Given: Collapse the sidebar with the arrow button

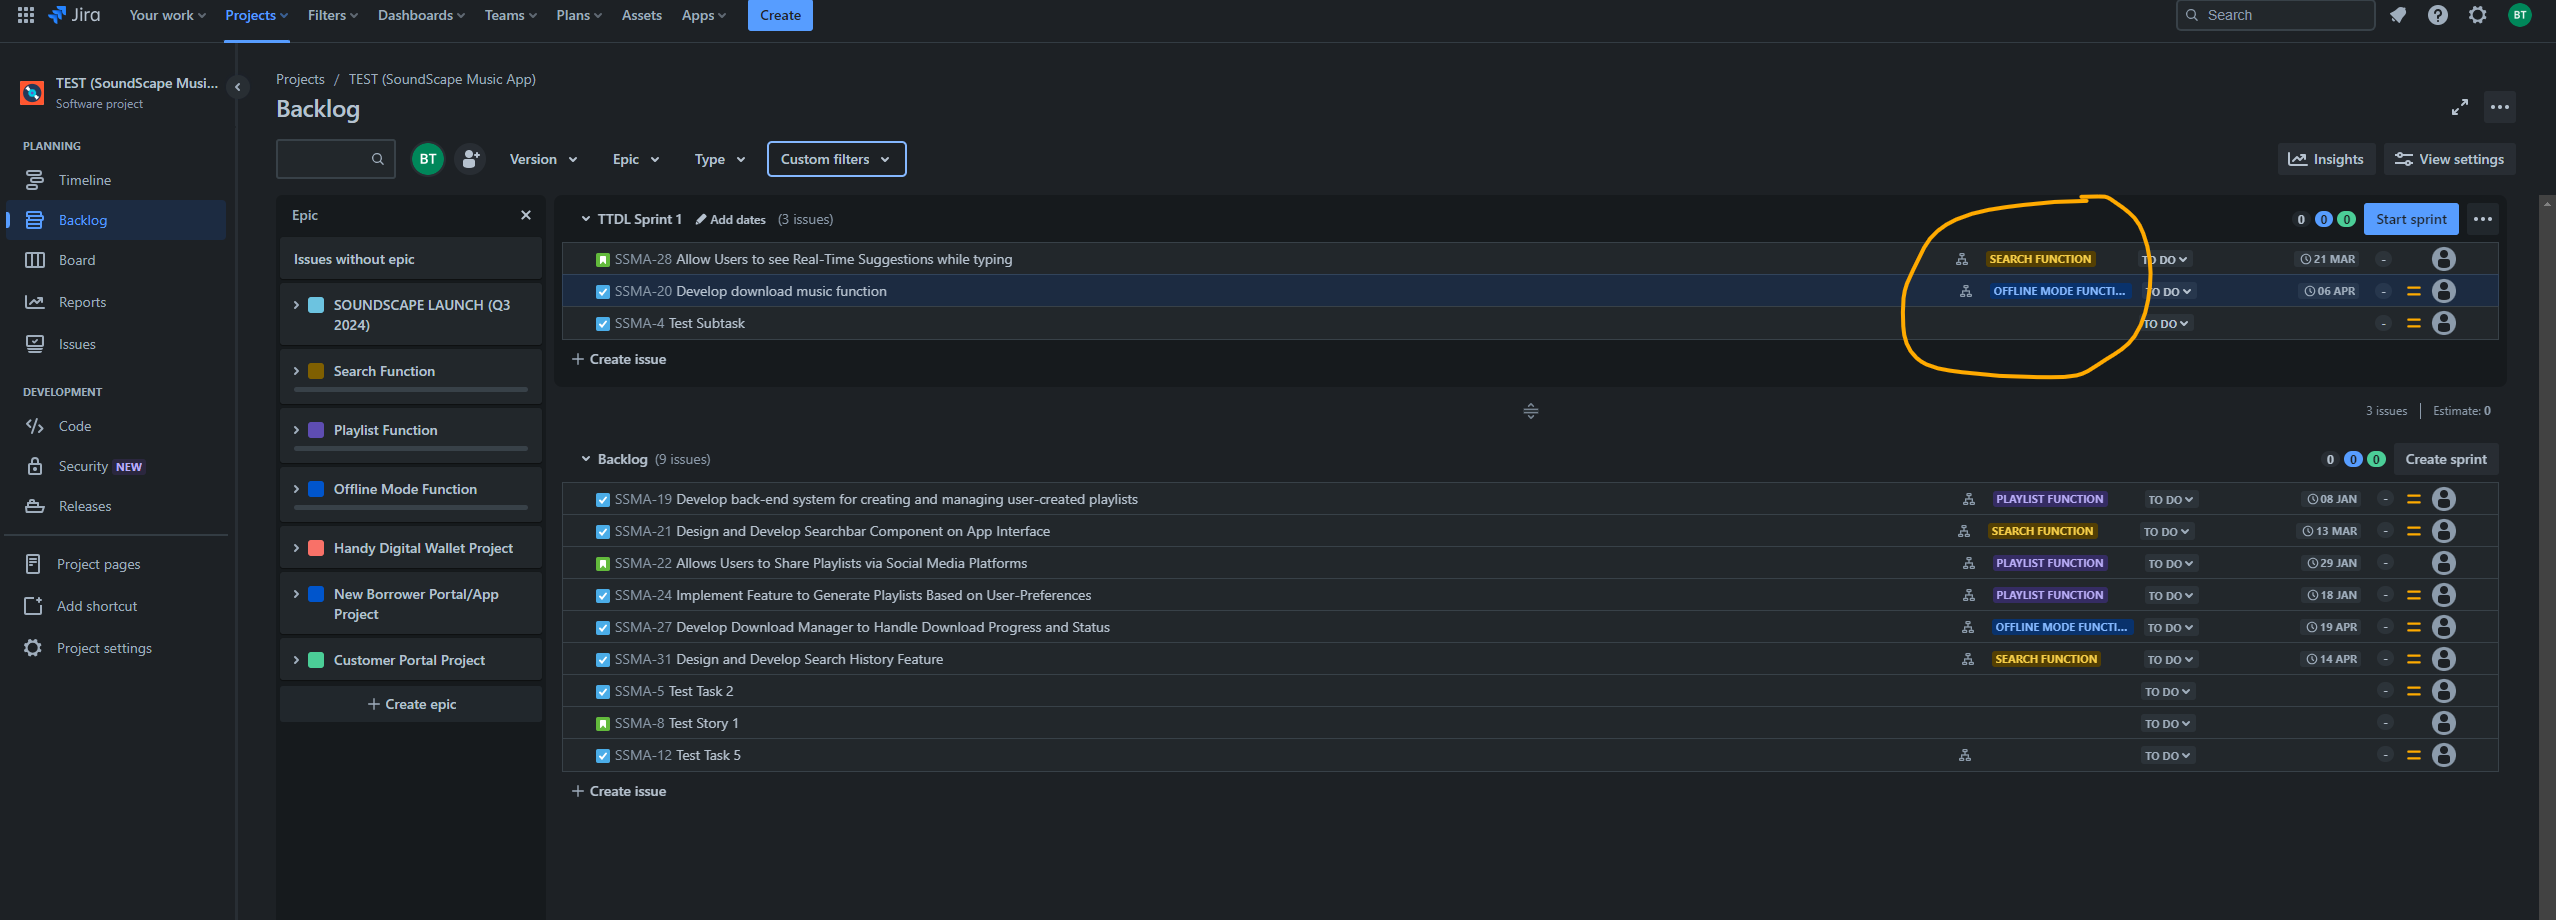Looking at the screenshot, I should [x=238, y=87].
